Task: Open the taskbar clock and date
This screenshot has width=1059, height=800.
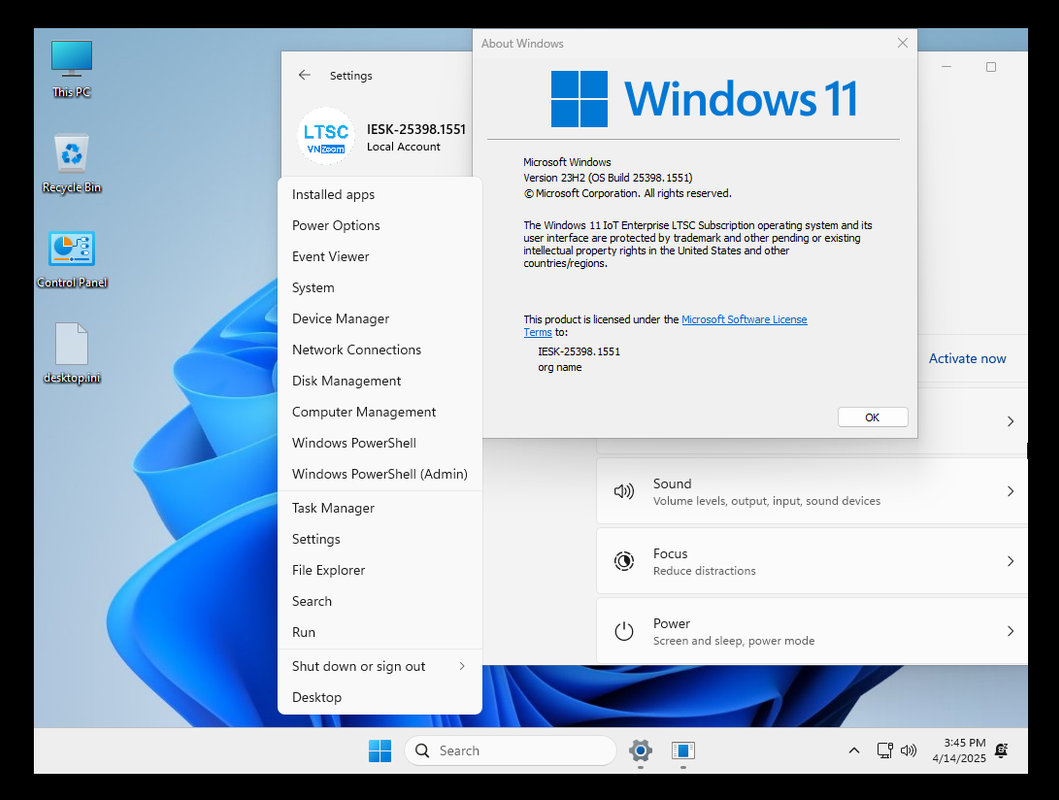Action: (959, 751)
